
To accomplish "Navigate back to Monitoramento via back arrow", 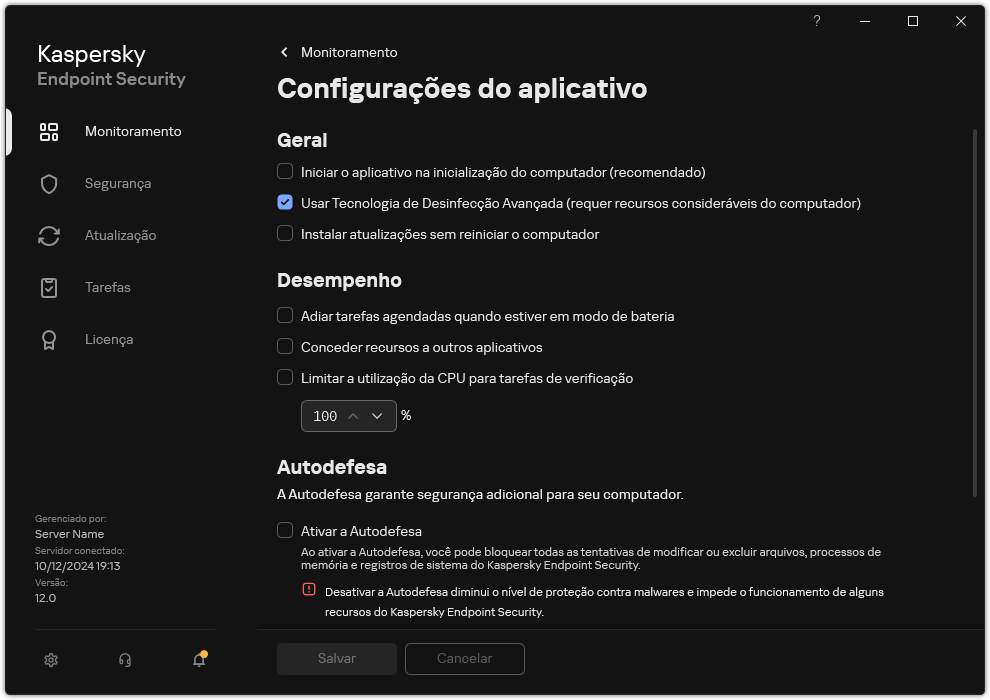I will point(283,52).
